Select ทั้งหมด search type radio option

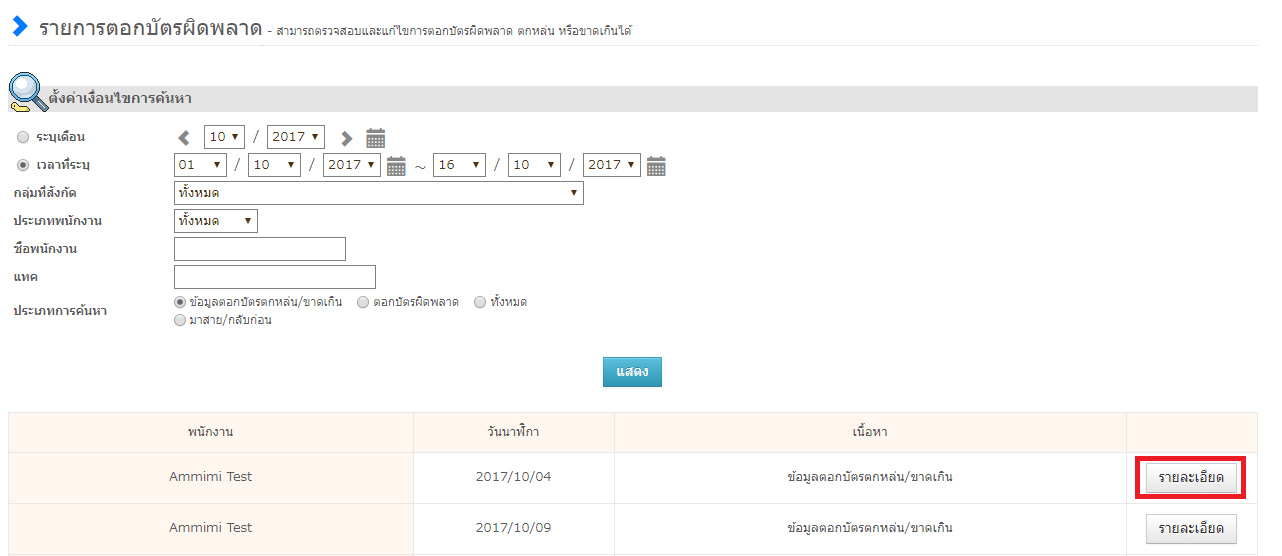coord(480,302)
